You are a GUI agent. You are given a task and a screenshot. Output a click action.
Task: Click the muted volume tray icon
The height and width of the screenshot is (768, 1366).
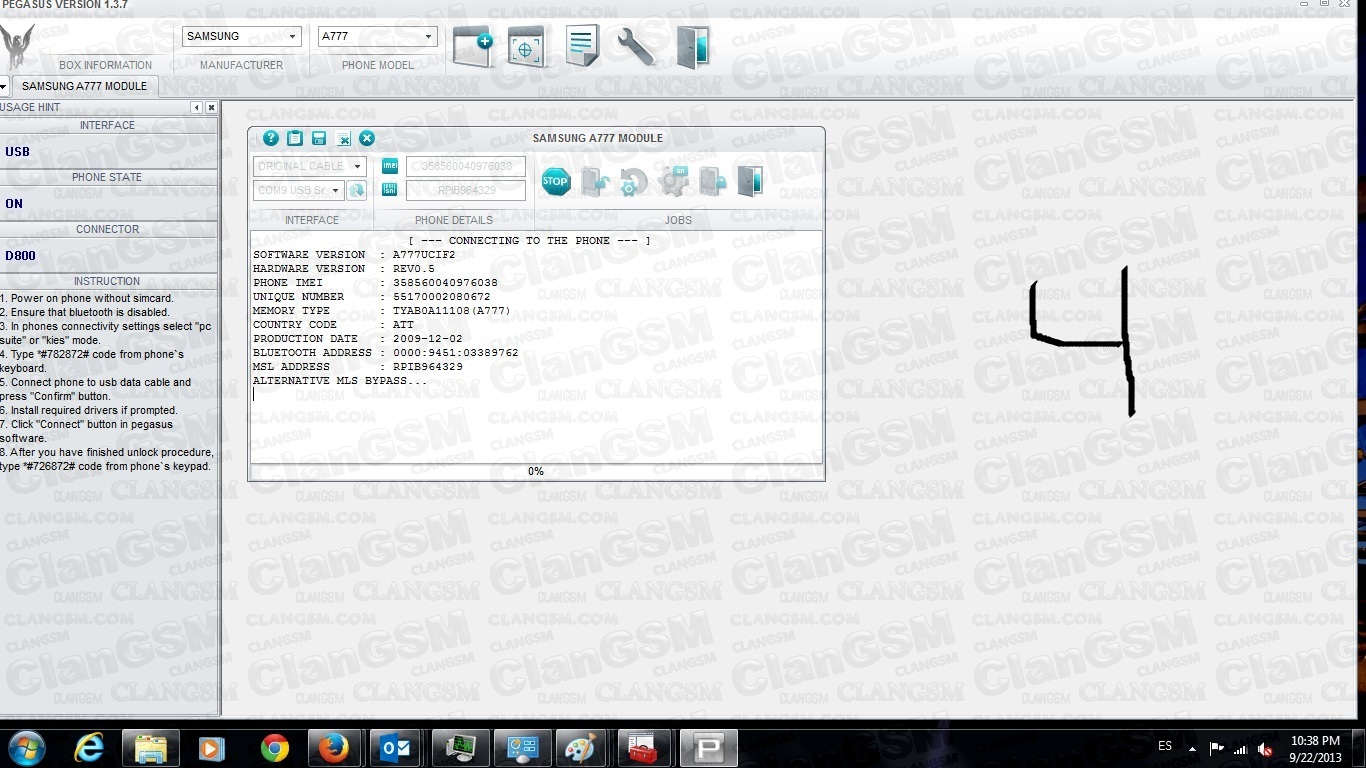[1265, 748]
